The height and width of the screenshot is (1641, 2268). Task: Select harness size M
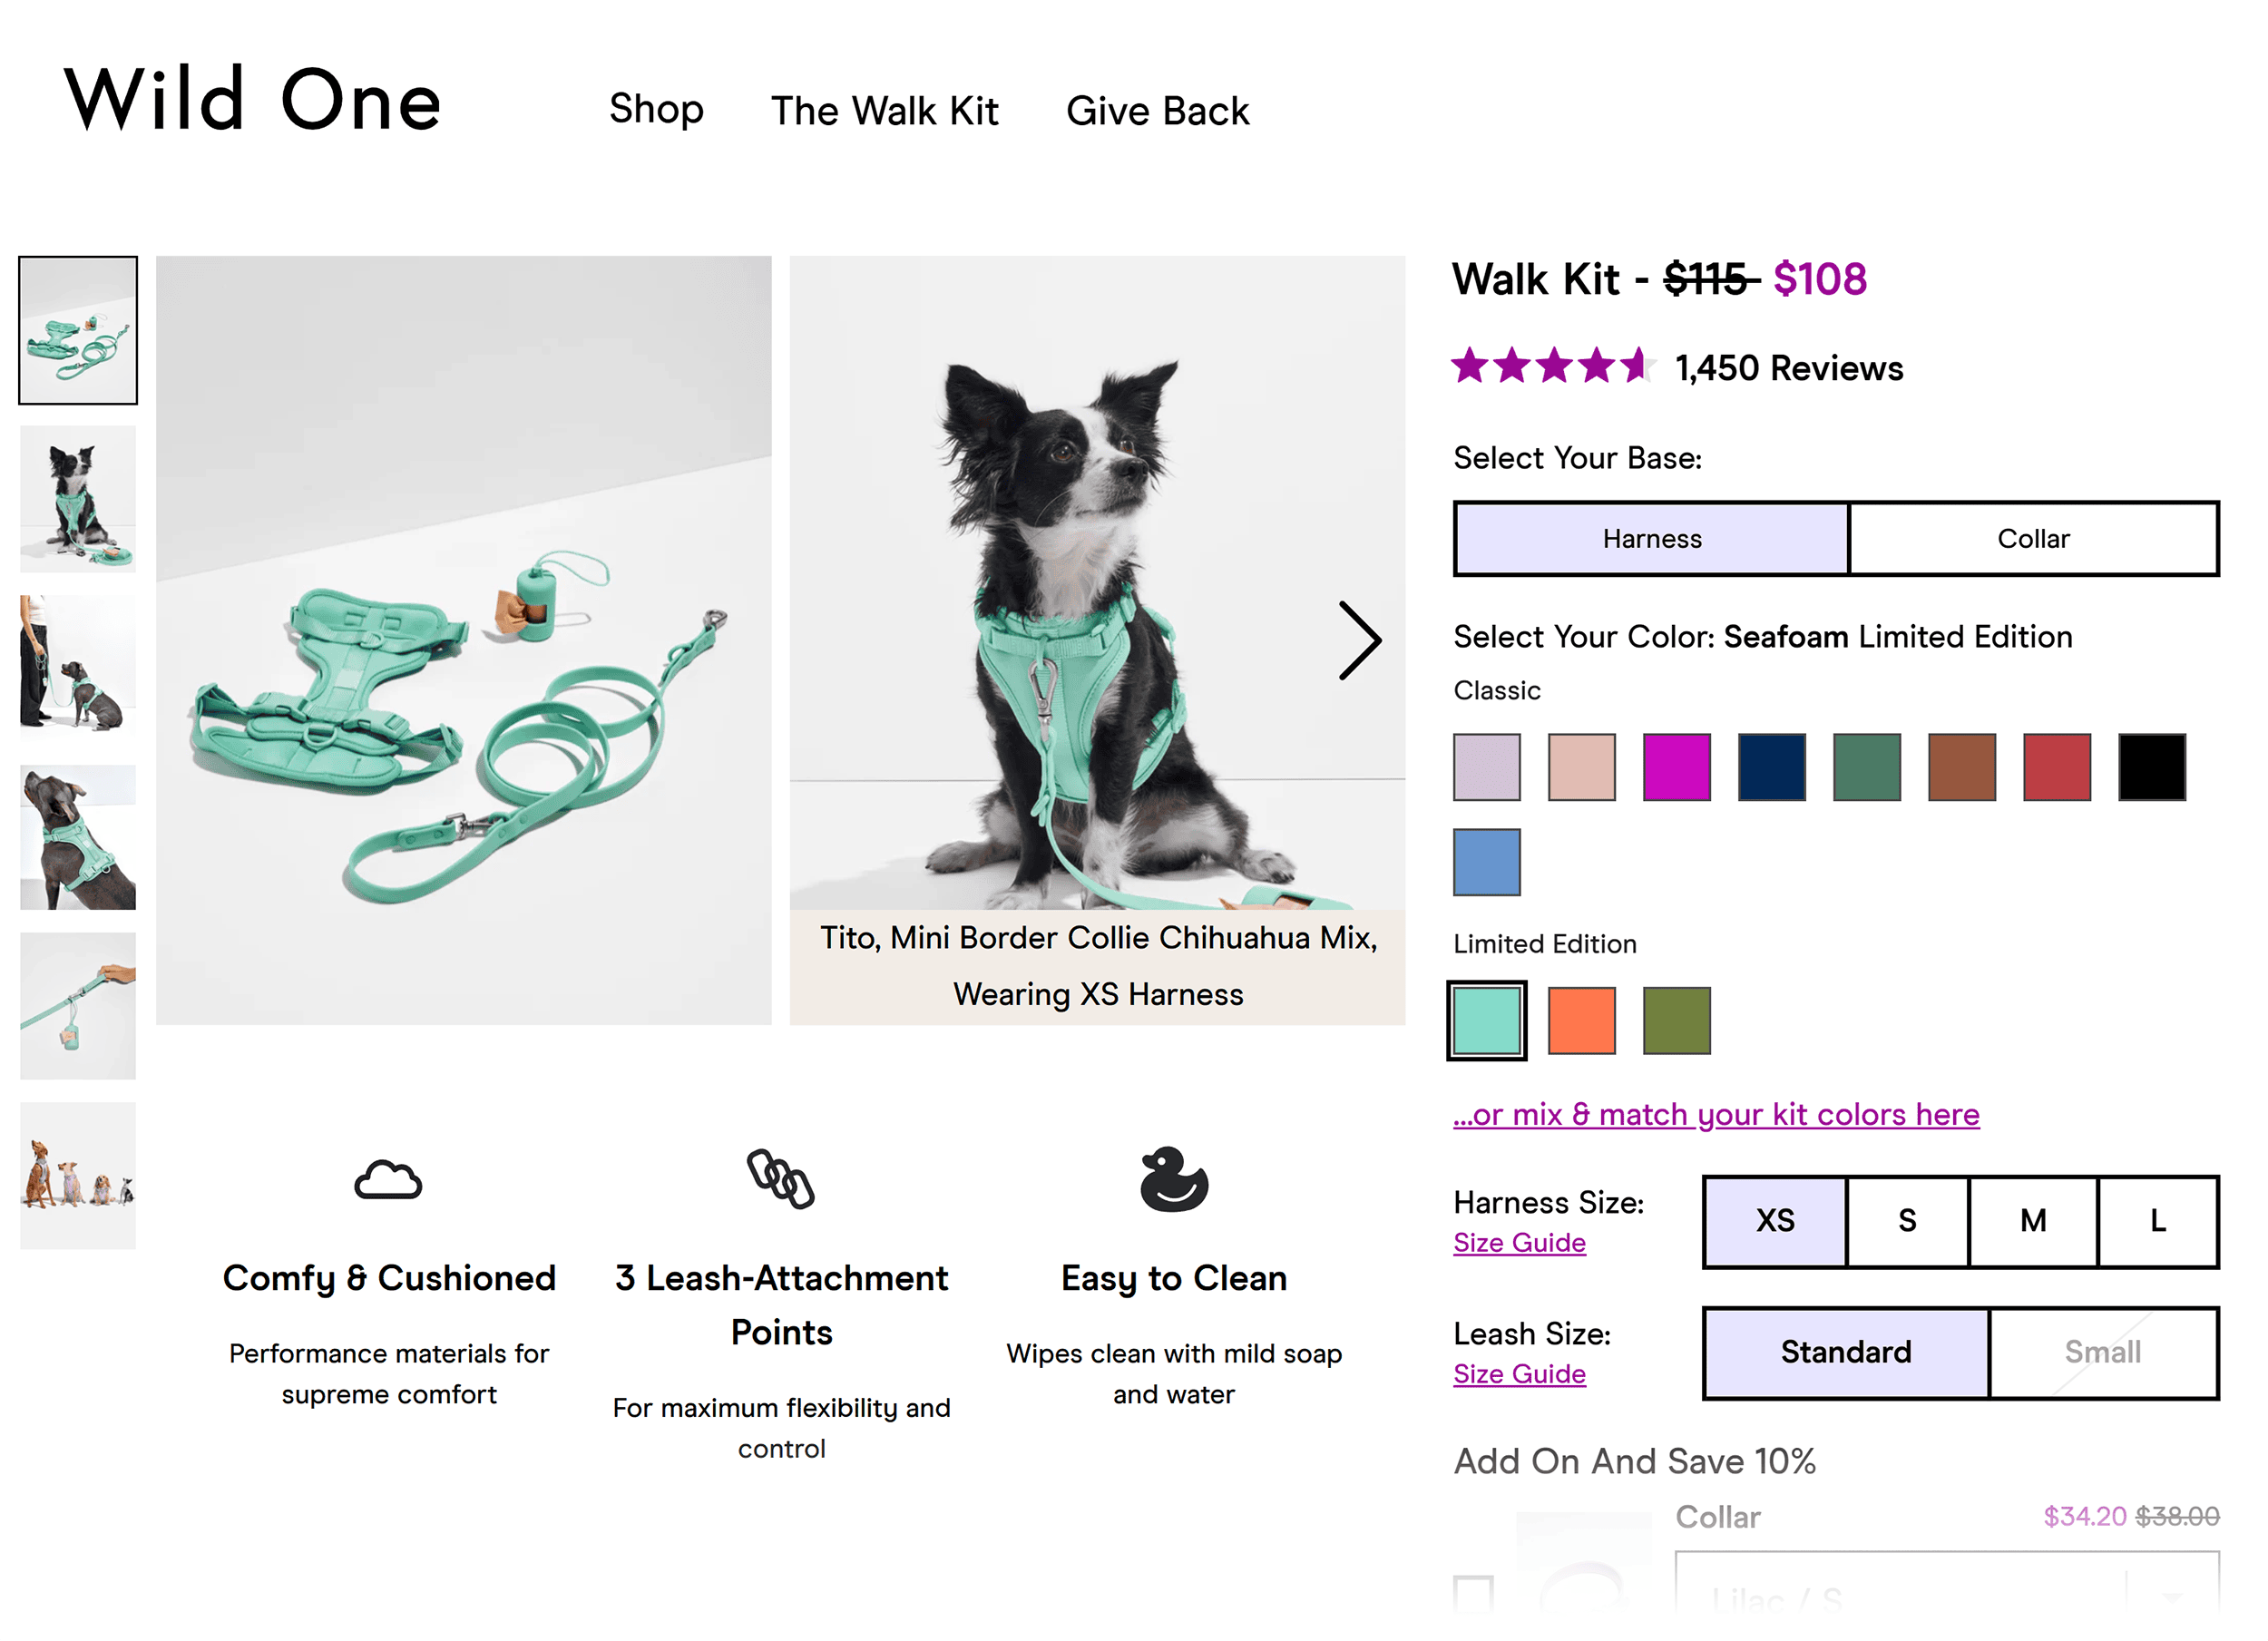coord(2031,1221)
